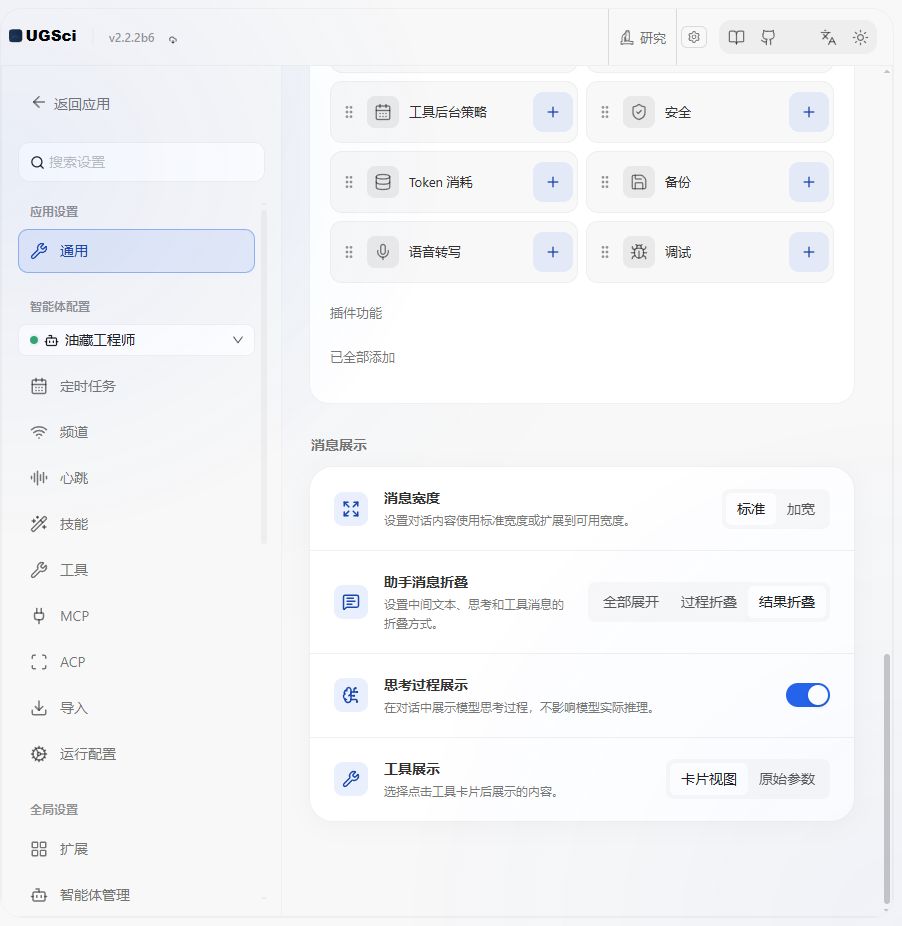This screenshot has height=926, width=902.
Task: Click the brain icon beside 思考过程展示
Action: [x=351, y=695]
